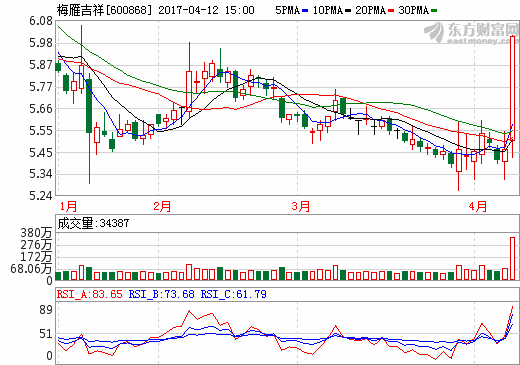This screenshot has width=520, height=365.
Task: Select the 1月 time axis label
Action: coord(68,206)
